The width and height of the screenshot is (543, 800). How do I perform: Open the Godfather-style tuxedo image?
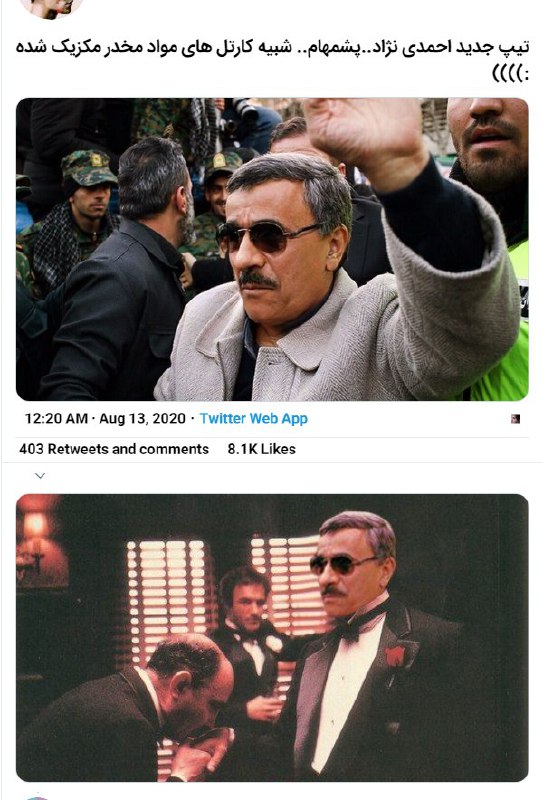point(272,637)
